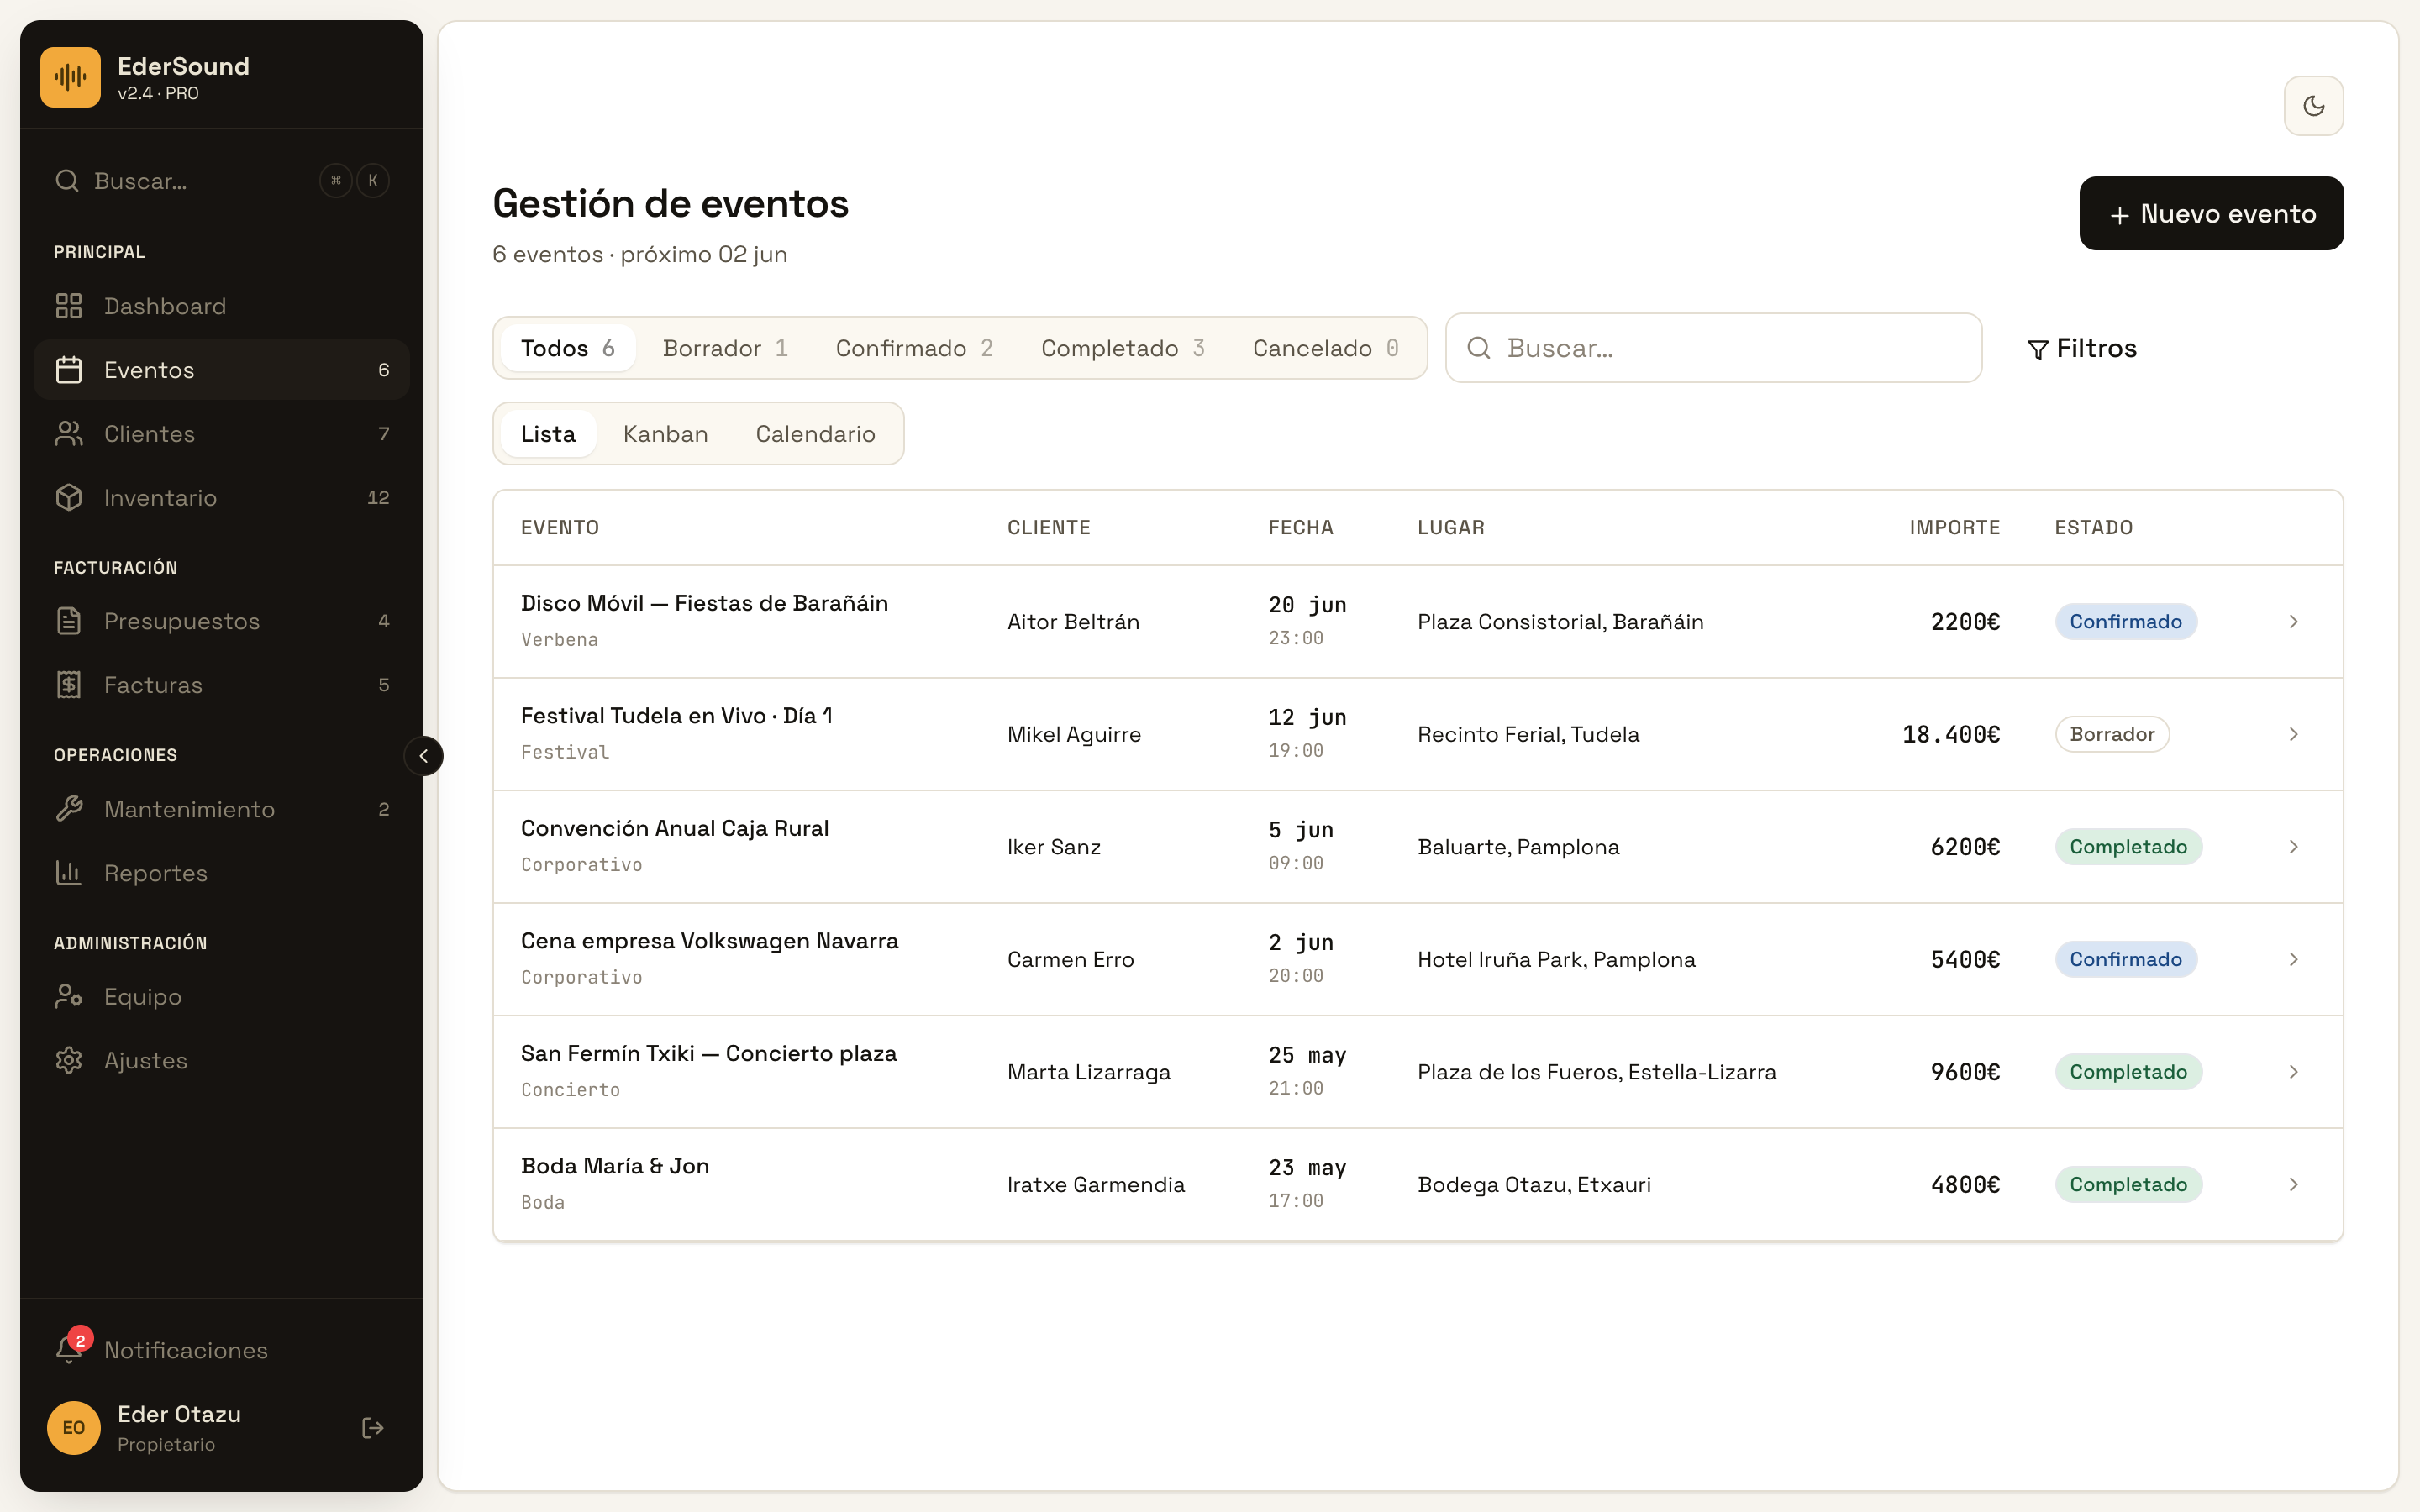
Task: Open Mantenimiento wrench icon
Action: pyautogui.click(x=69, y=809)
